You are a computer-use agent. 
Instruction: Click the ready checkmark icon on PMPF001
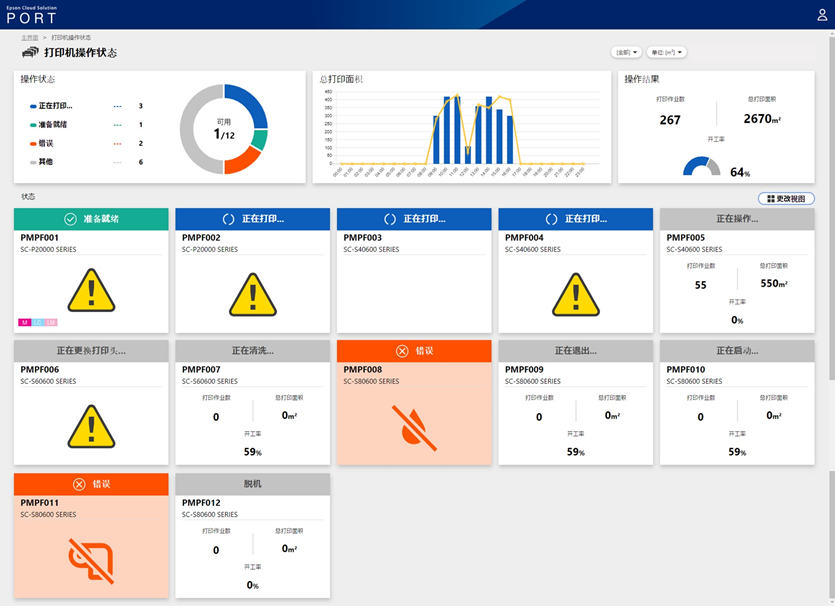70,218
